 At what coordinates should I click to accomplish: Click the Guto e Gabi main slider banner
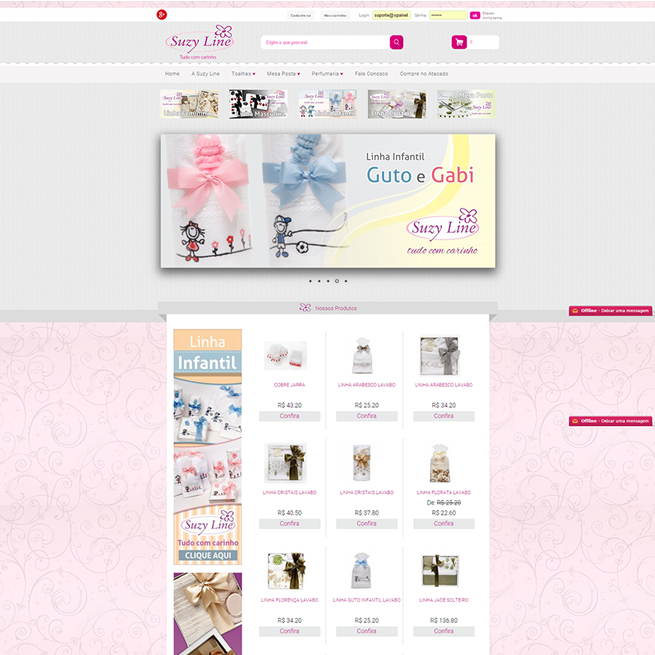tap(328, 201)
